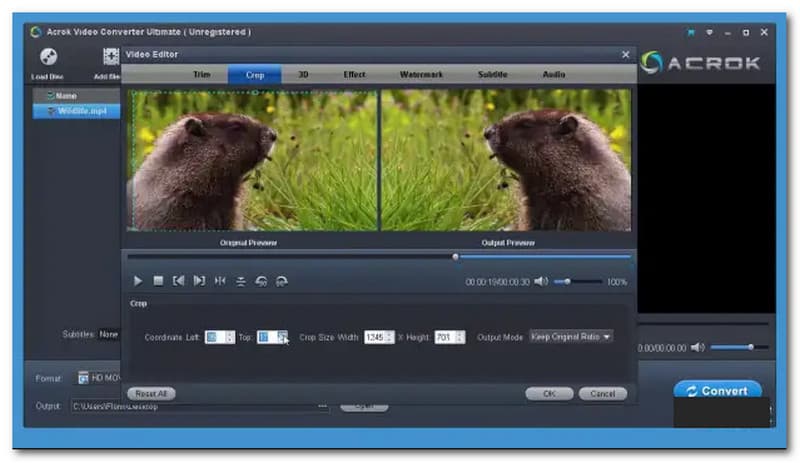Adjust the Left coordinate stepper arrows
Screen dimensions: 800x463
point(228,337)
